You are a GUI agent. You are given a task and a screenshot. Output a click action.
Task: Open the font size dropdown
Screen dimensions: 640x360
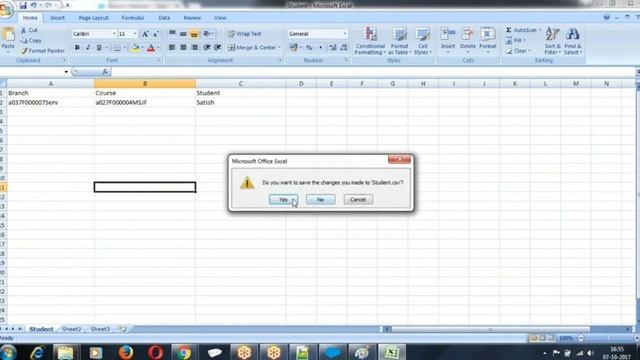point(135,34)
